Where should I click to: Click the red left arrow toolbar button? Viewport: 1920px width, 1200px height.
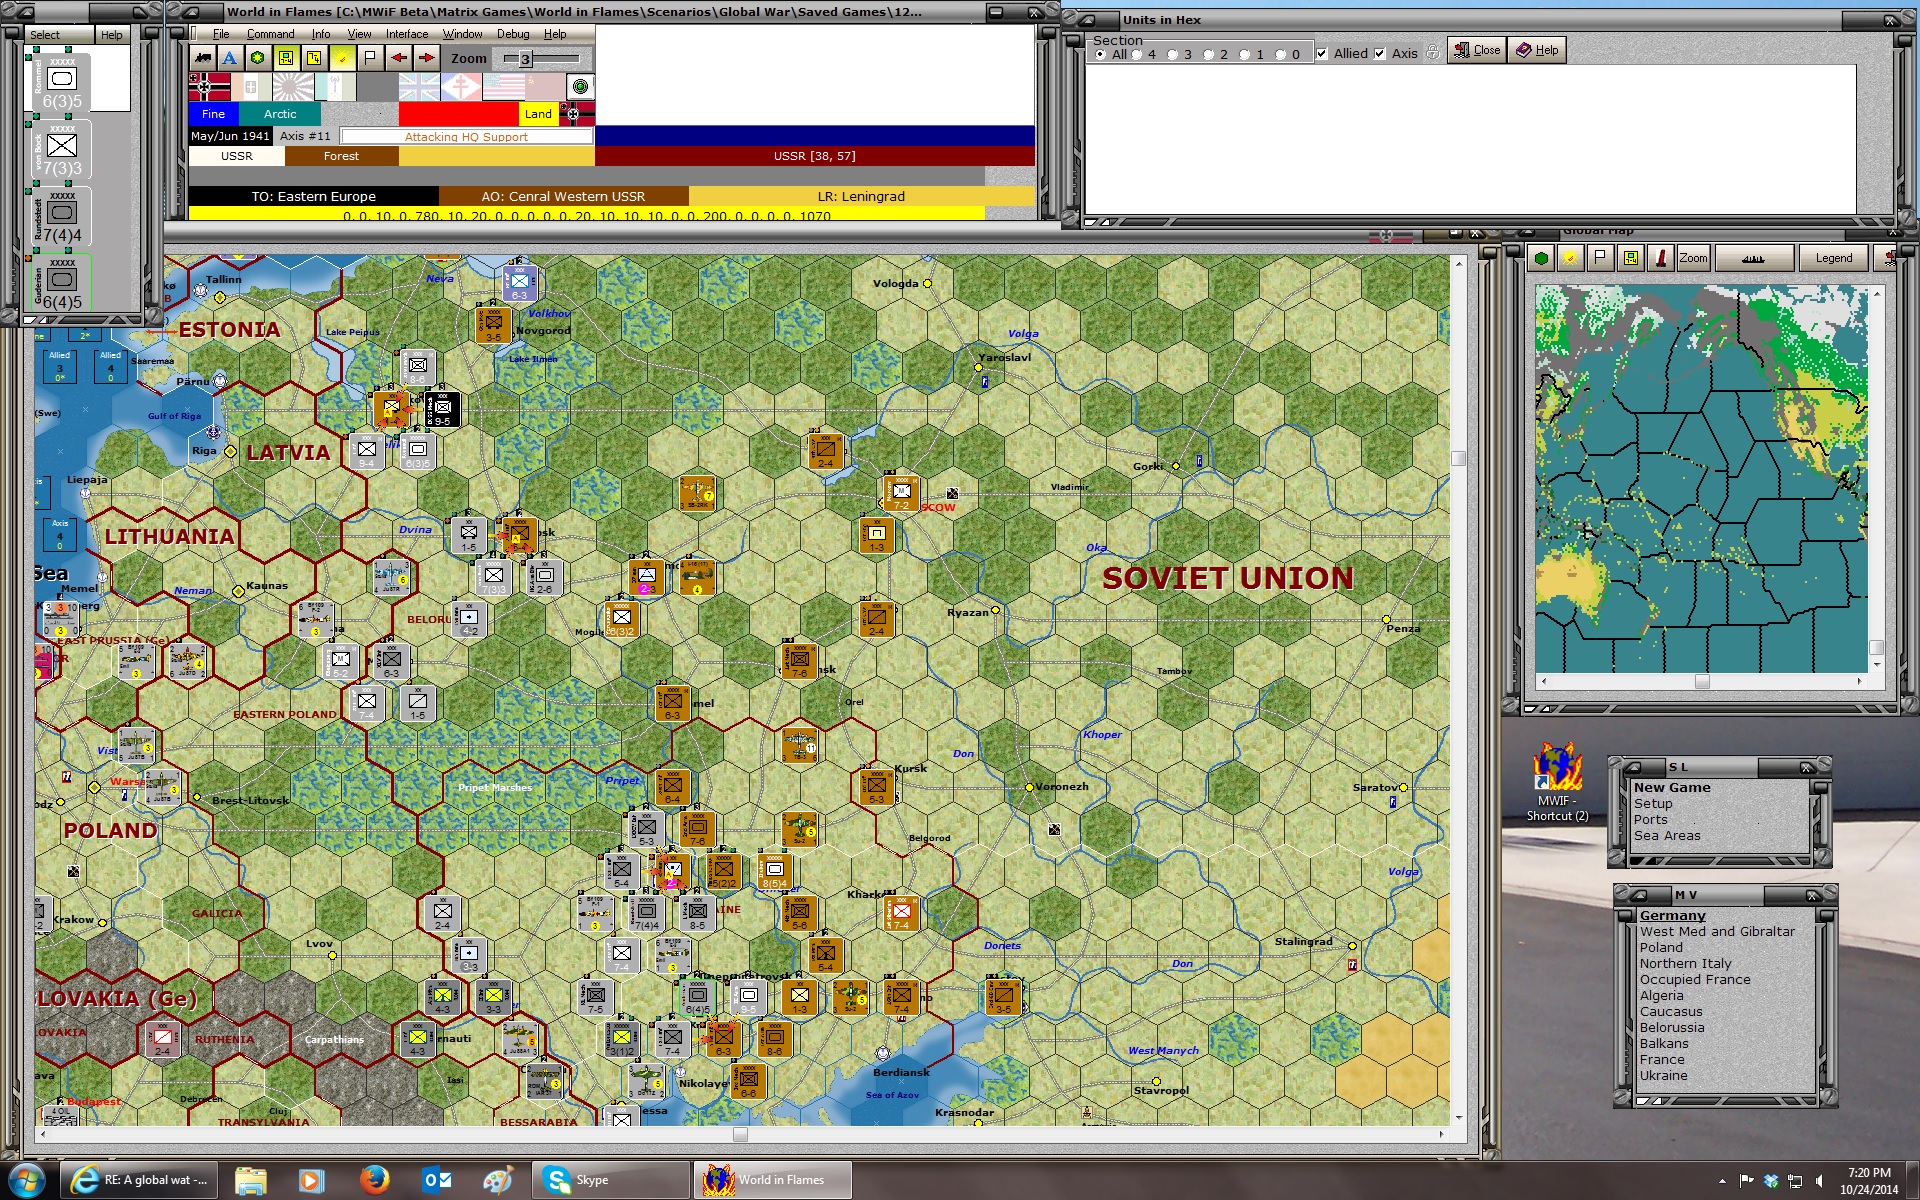pos(399,58)
